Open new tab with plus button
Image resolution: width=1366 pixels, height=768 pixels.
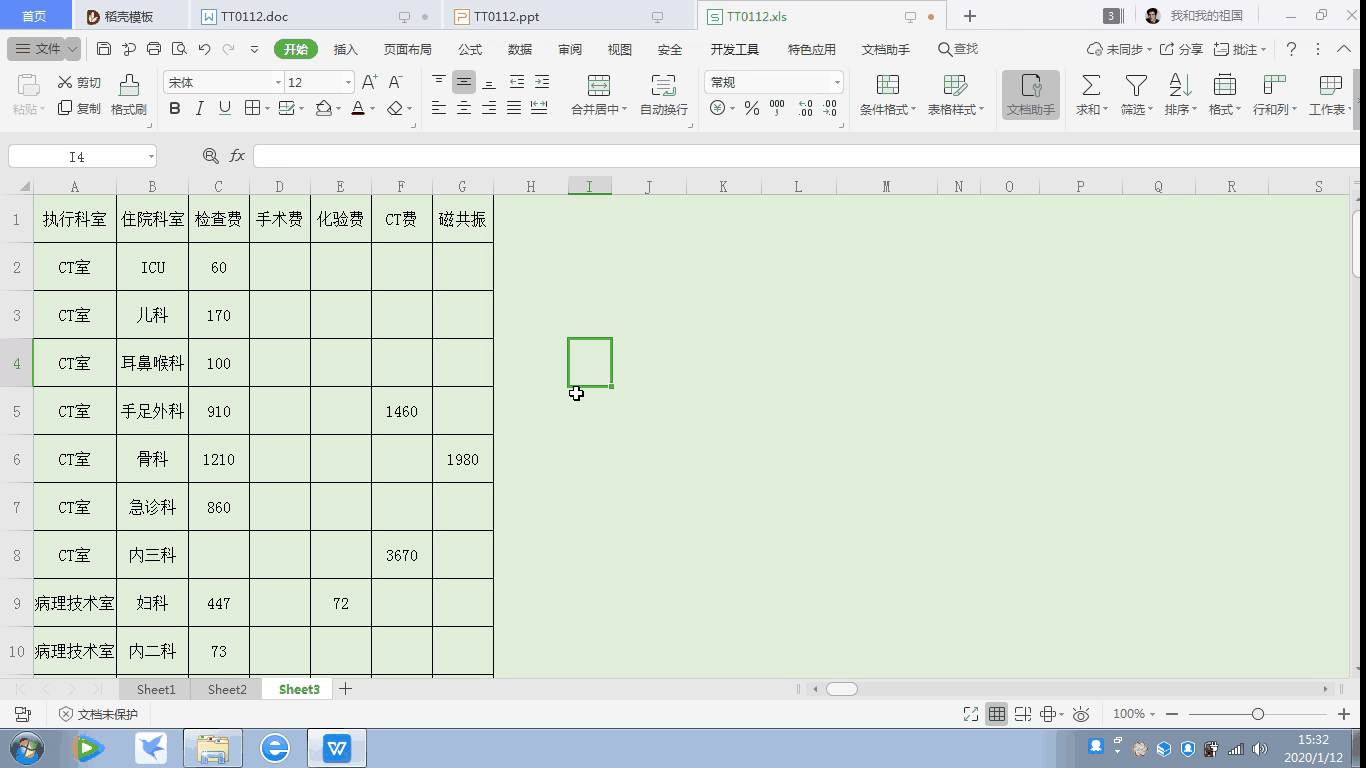pyautogui.click(x=969, y=16)
